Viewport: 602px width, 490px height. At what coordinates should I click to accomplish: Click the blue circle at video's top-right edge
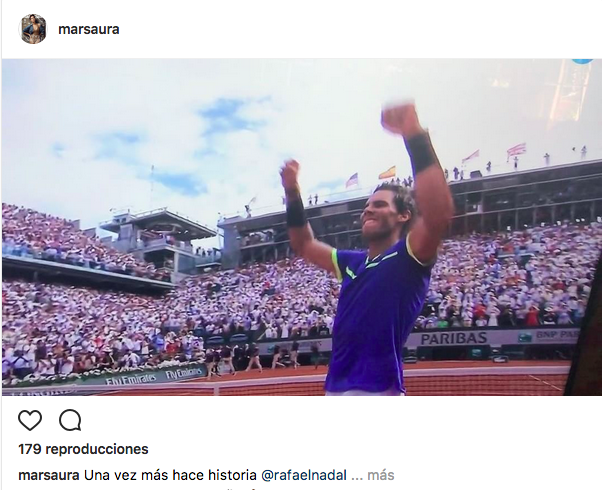(x=582, y=61)
